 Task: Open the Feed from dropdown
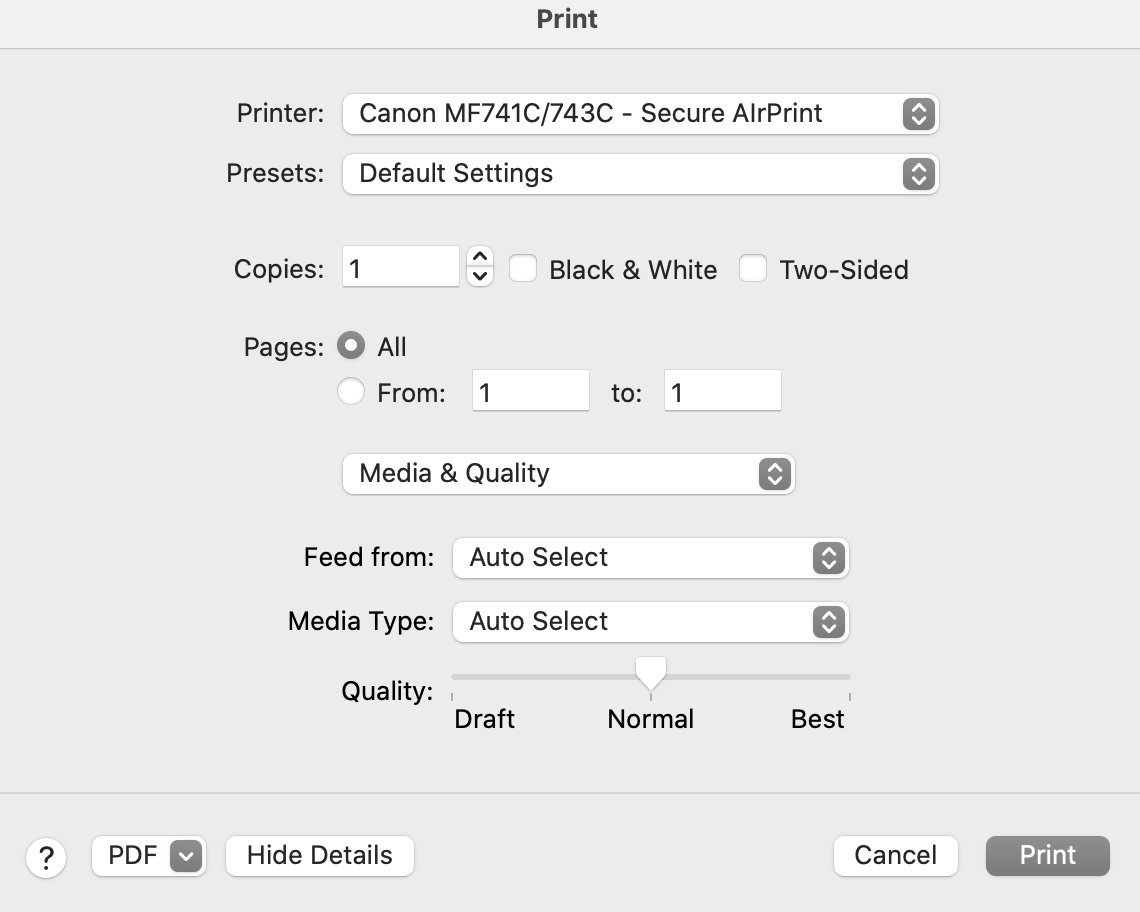click(x=650, y=558)
